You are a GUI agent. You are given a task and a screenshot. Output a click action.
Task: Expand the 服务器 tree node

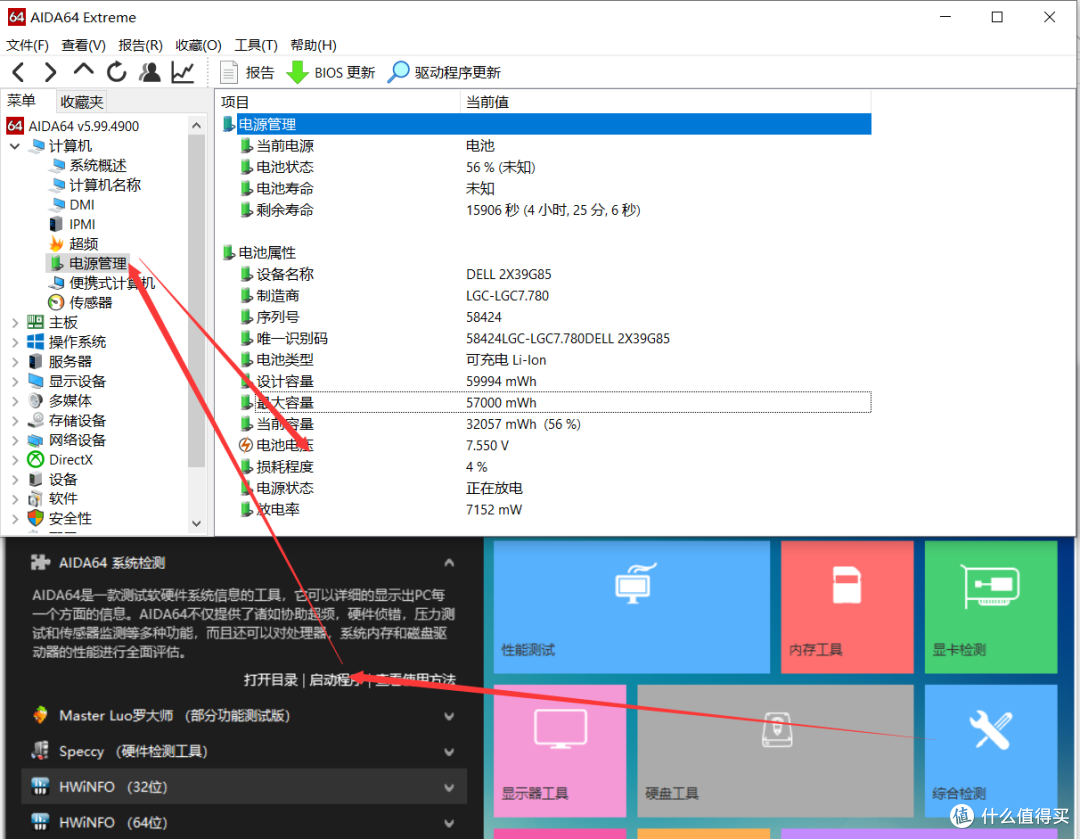point(14,362)
